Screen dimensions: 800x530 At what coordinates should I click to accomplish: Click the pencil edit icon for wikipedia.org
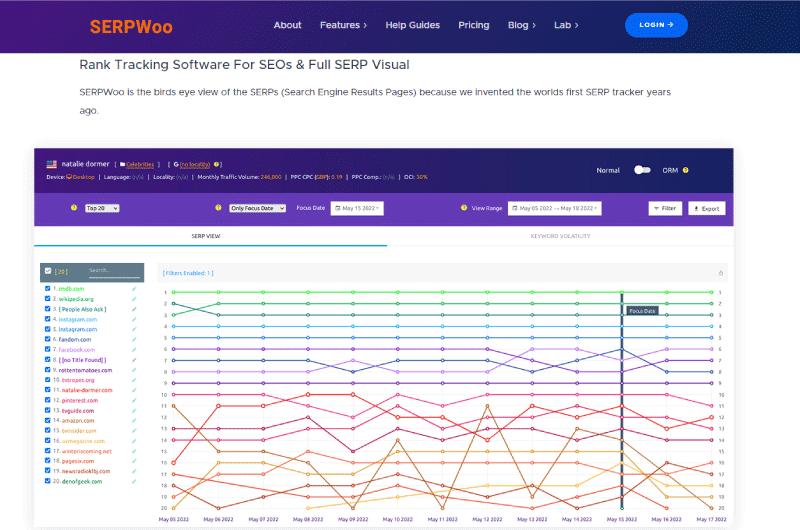(134, 299)
